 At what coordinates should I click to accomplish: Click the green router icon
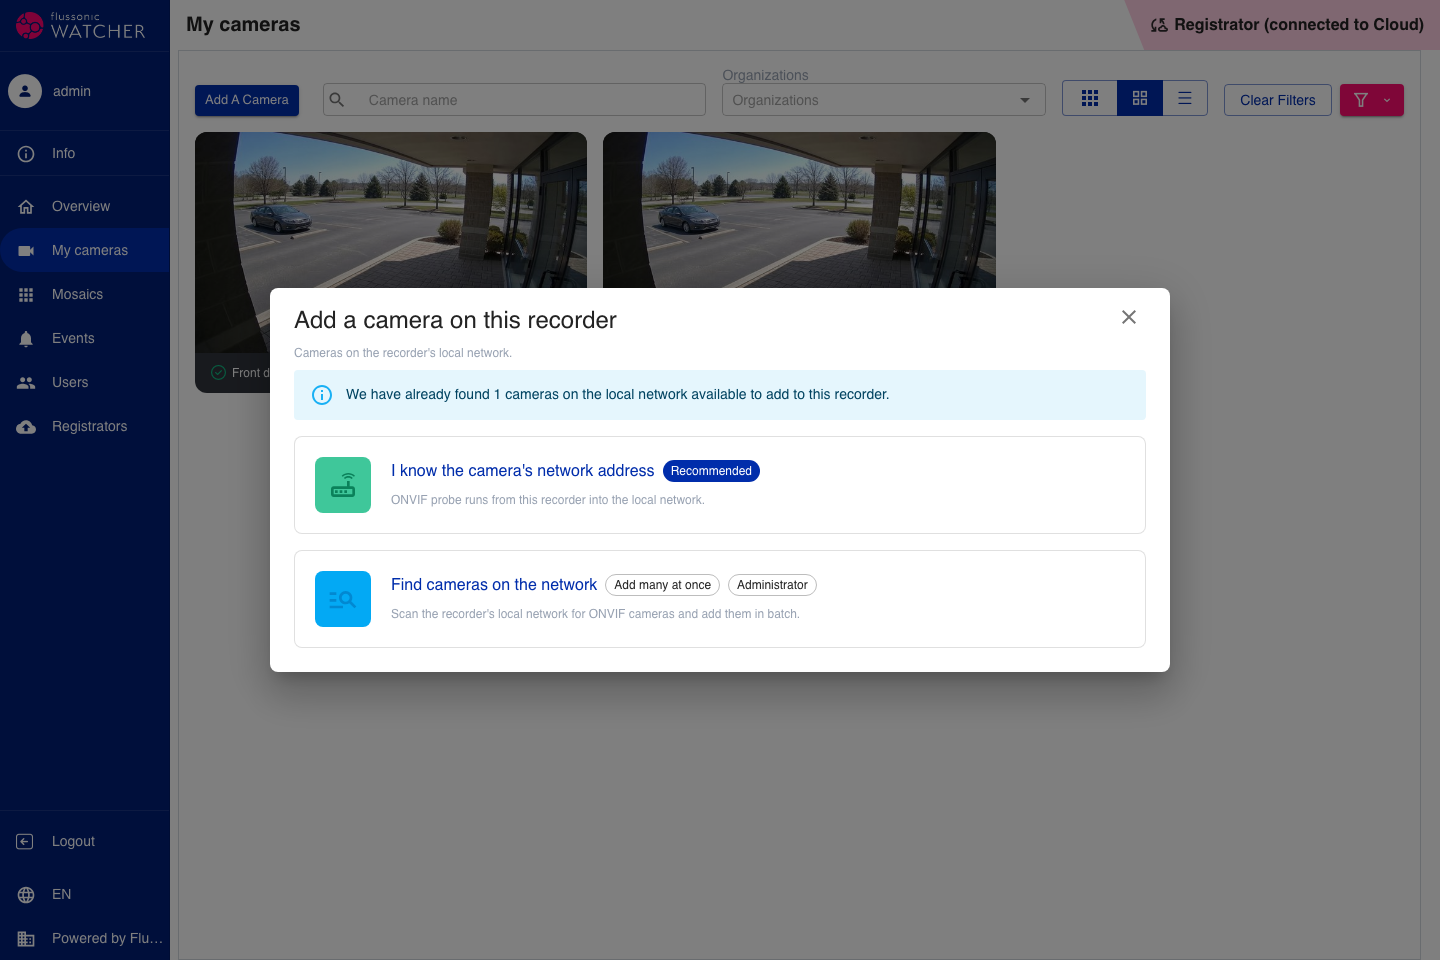click(x=343, y=485)
